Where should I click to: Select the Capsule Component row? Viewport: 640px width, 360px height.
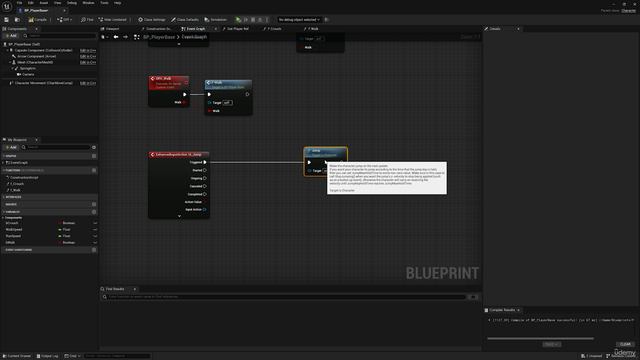(x=43, y=50)
